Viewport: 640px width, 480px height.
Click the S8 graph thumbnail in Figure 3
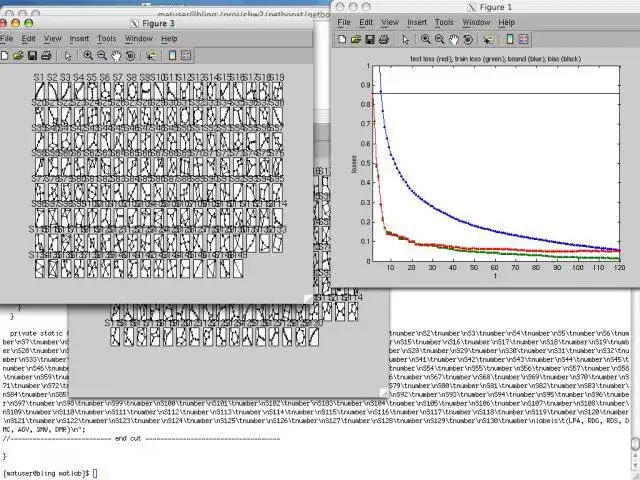click(132, 91)
